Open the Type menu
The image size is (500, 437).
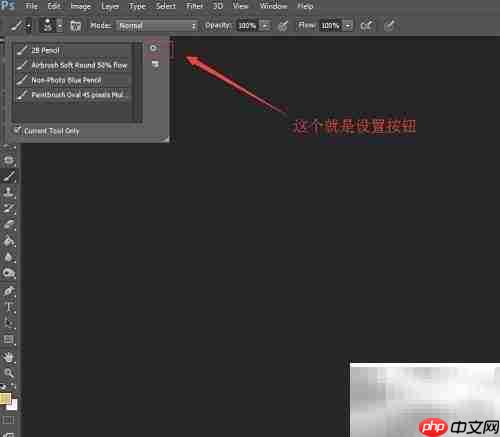(137, 6)
